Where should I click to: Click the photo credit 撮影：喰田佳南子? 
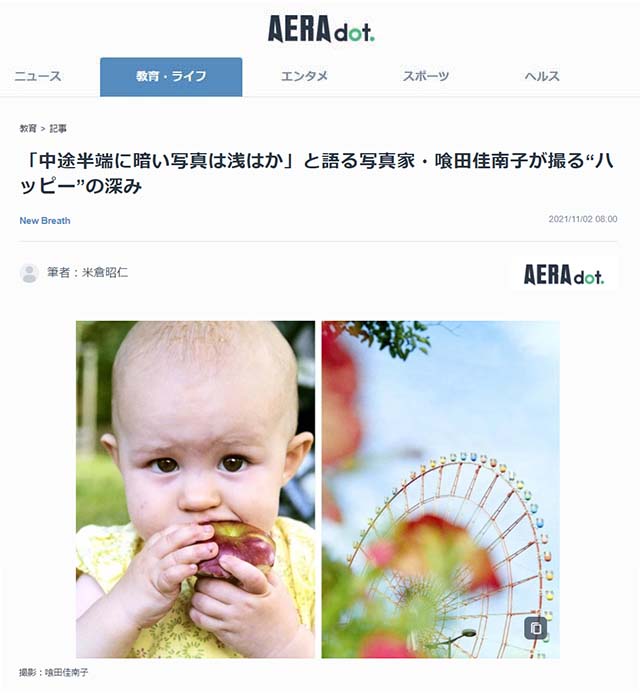click(54, 672)
